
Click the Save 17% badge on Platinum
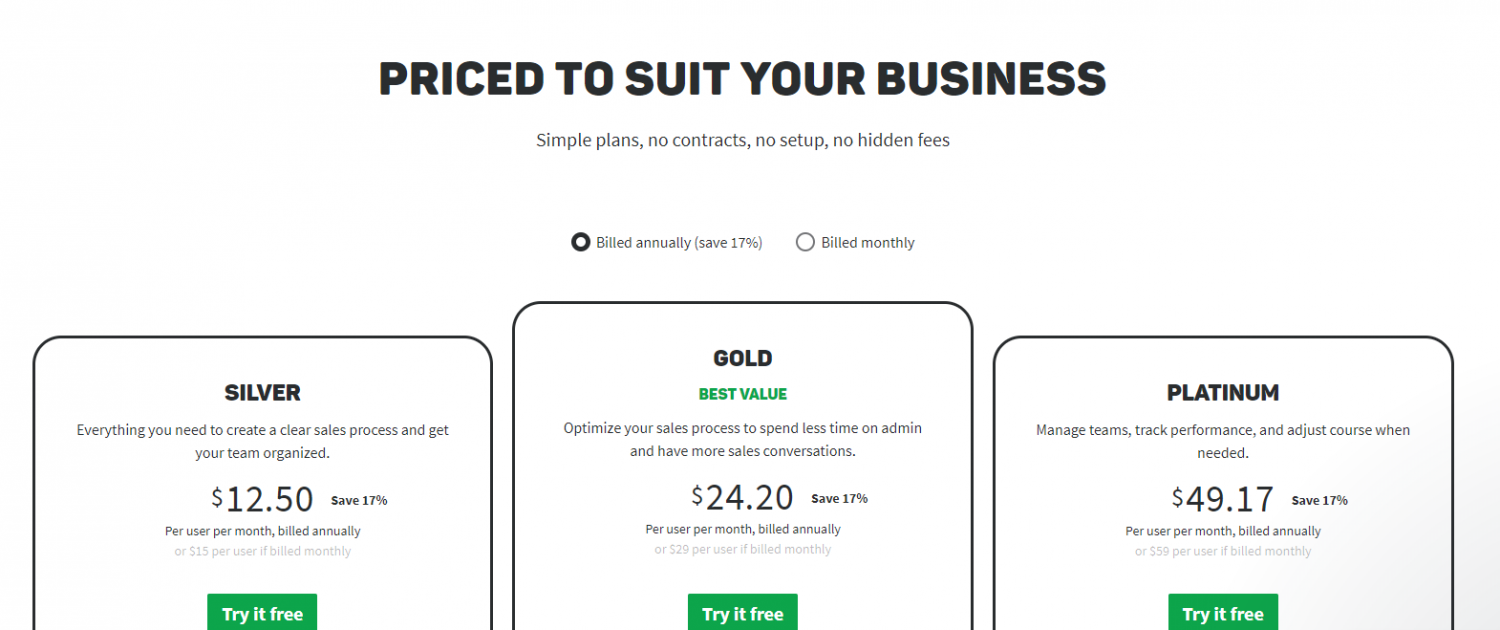(1319, 500)
